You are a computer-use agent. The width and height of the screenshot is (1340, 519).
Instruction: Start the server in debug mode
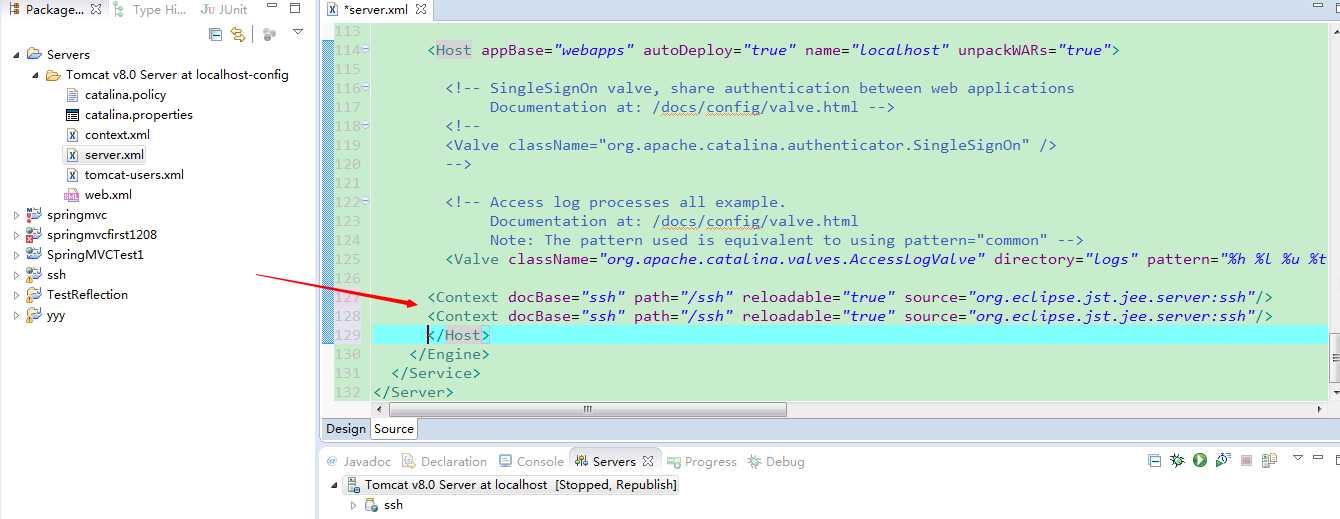click(x=1177, y=461)
